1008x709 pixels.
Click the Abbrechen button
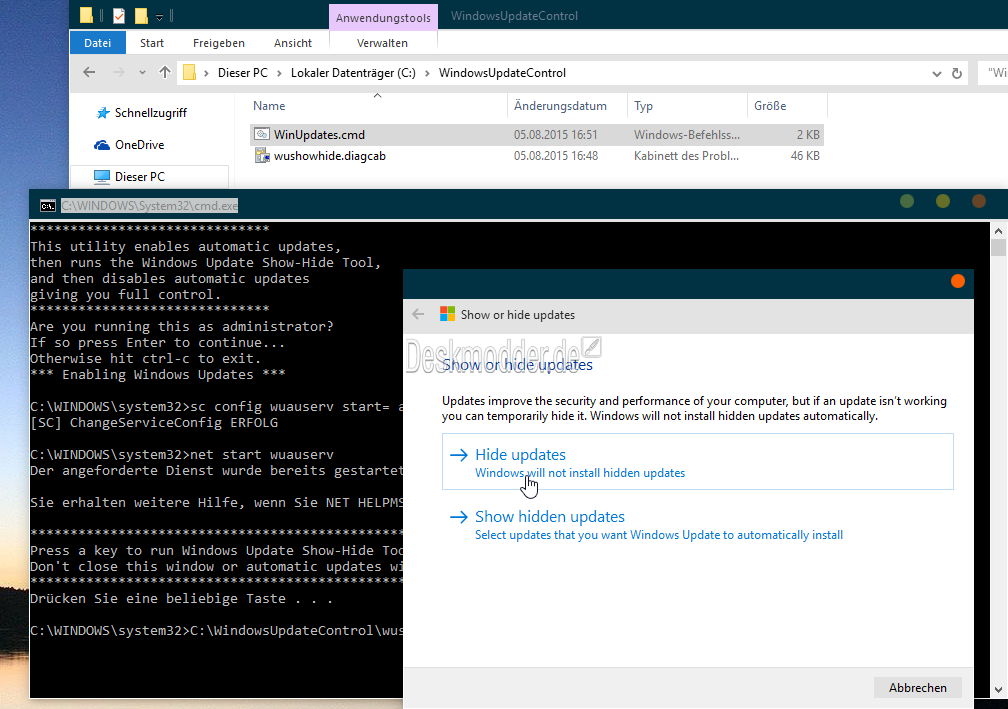coord(917,687)
